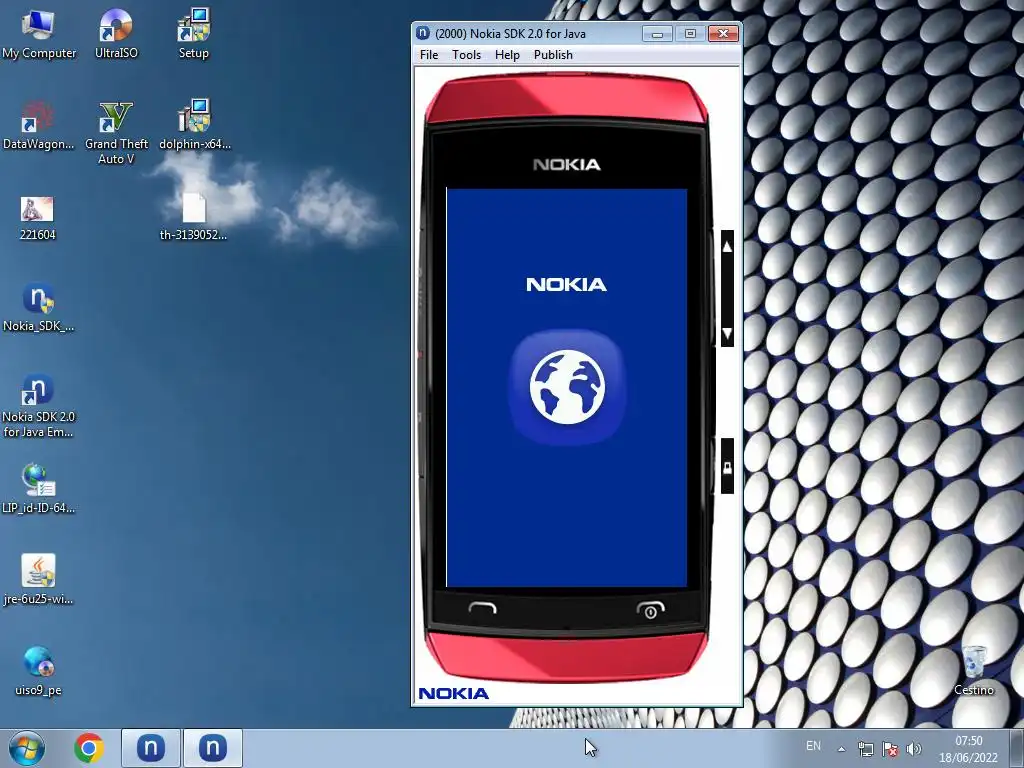This screenshot has height=768, width=1024.
Task: Open the volume speaker tray icon
Action: coord(914,749)
